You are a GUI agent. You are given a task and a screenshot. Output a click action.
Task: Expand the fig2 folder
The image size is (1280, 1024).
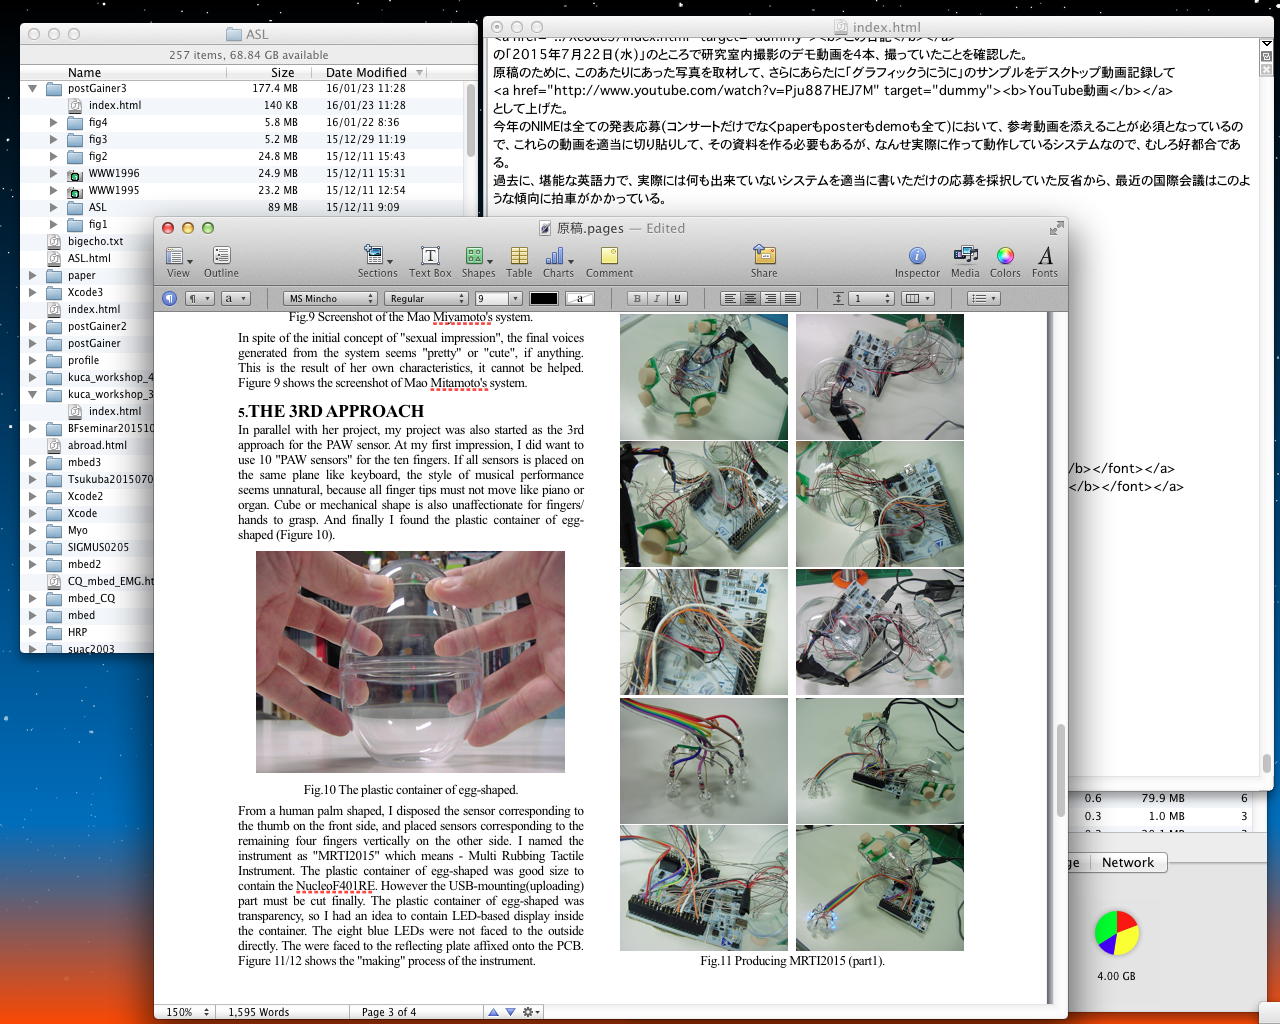[x=53, y=156]
